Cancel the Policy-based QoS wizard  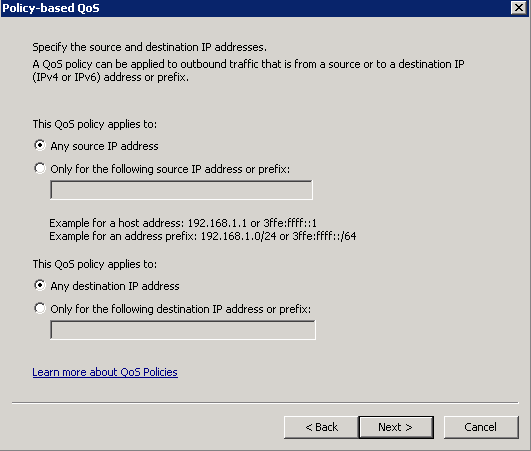[x=481, y=427]
